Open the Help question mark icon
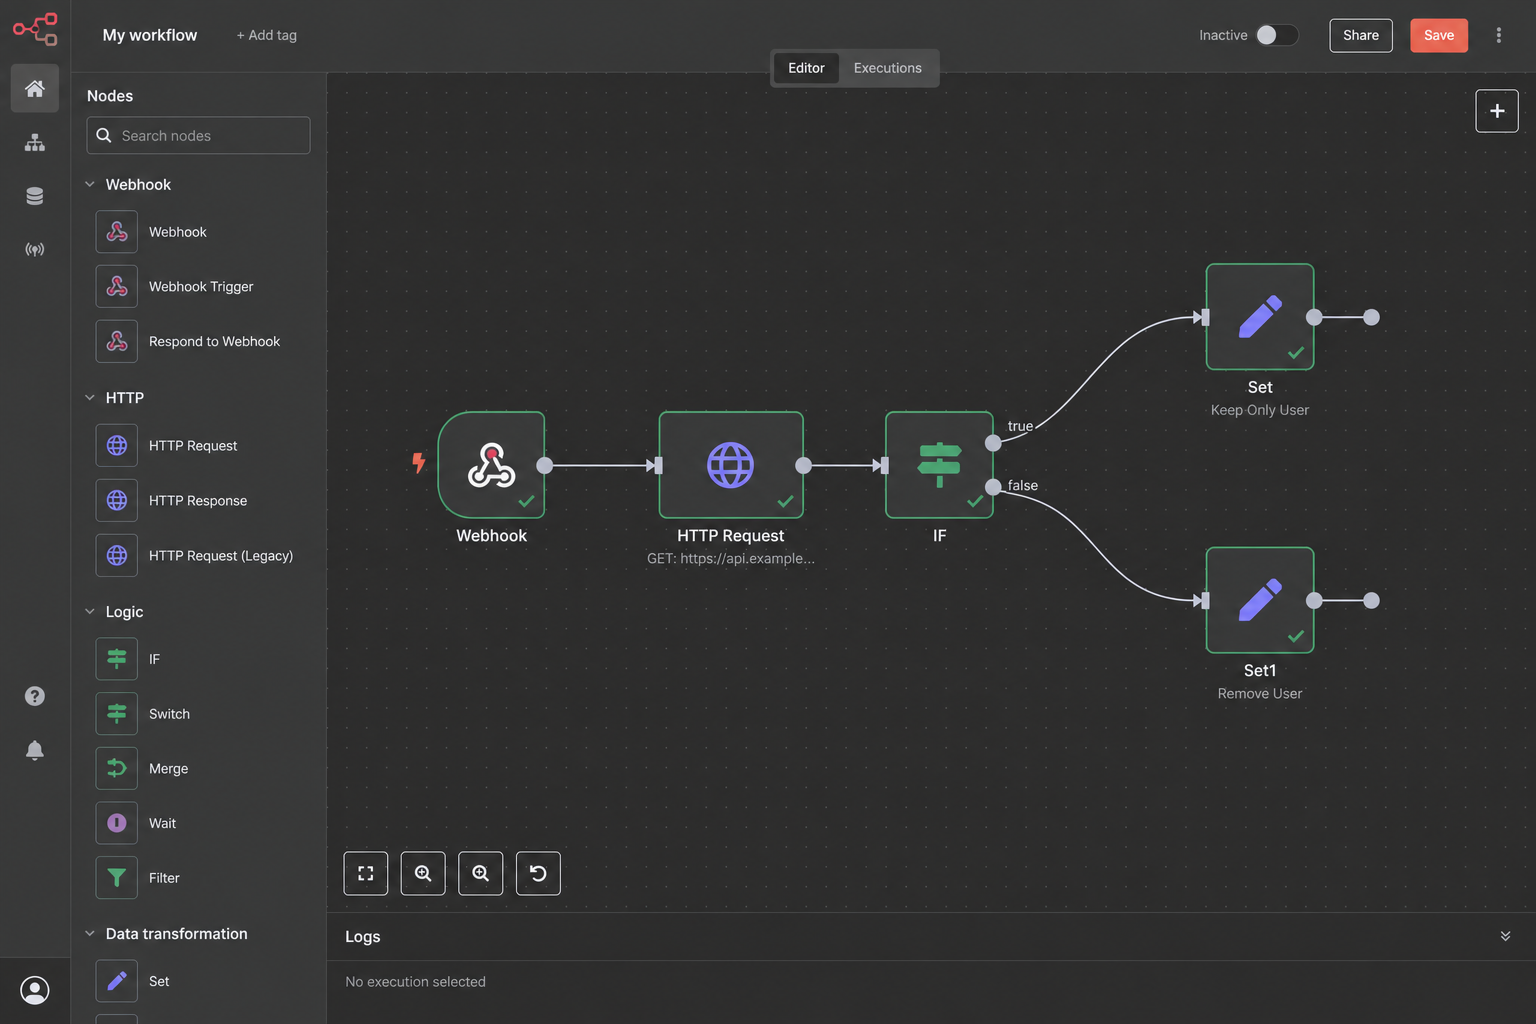Viewport: 1536px width, 1024px height. point(35,696)
